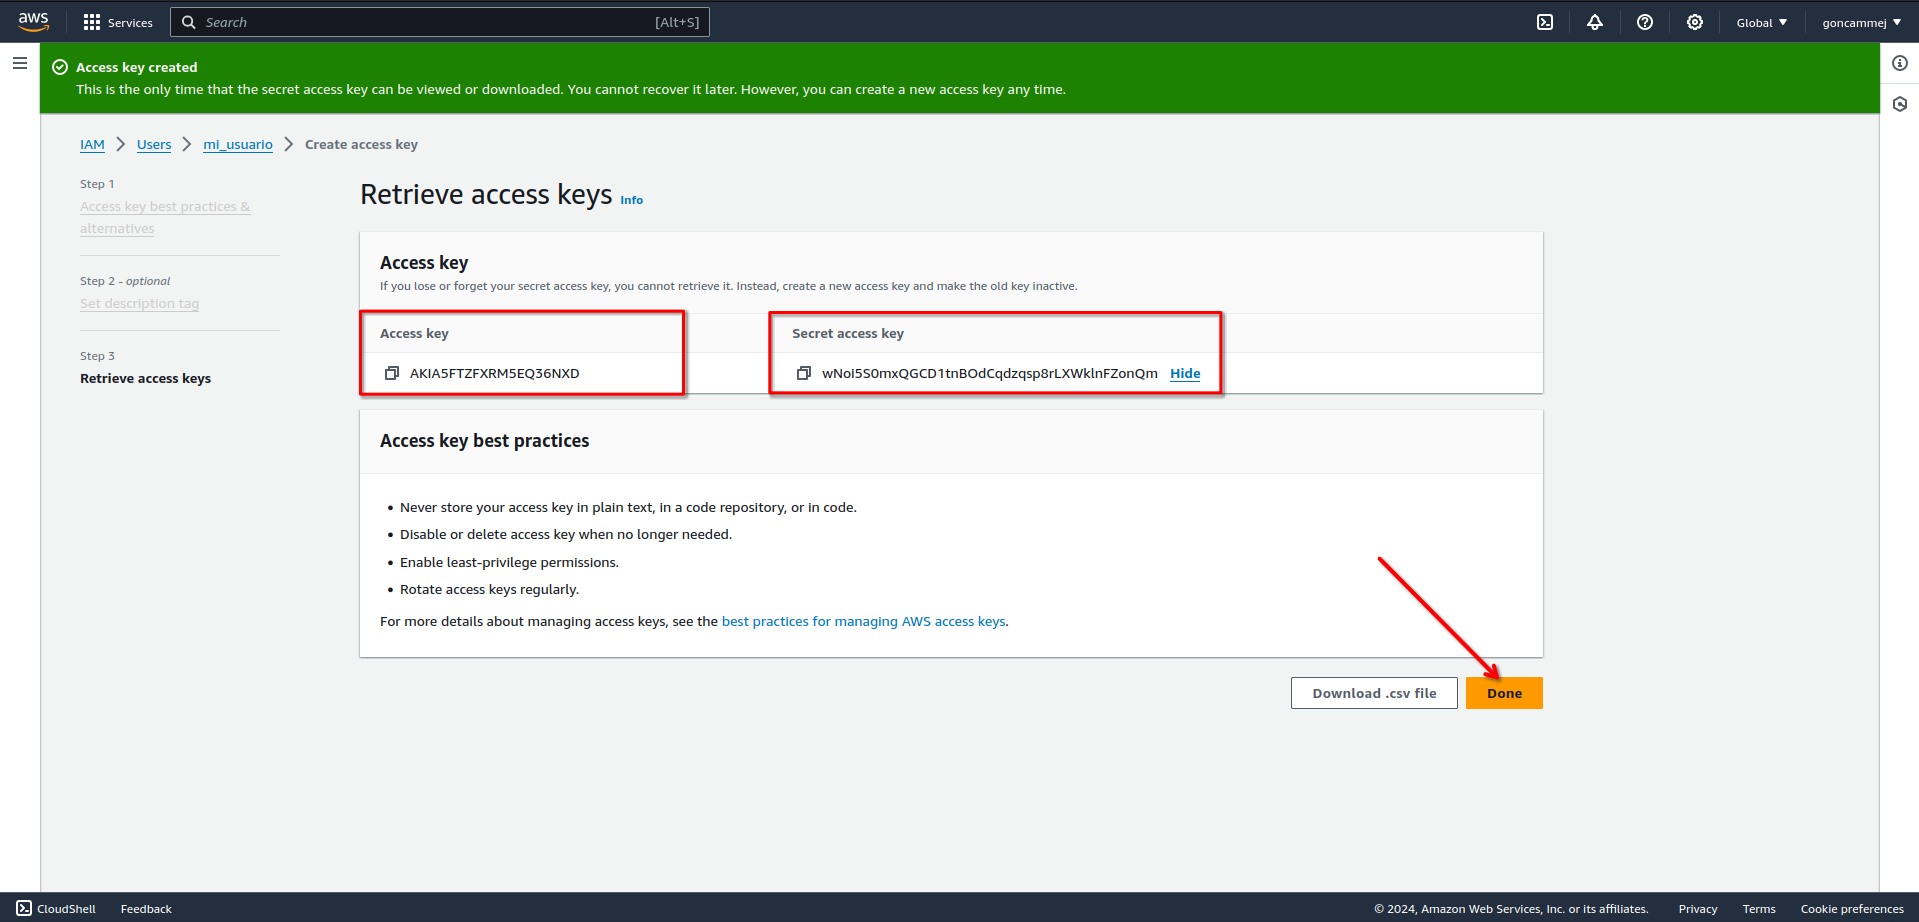1919x922 pixels.
Task: Open the Services grid menu
Action: [118, 22]
